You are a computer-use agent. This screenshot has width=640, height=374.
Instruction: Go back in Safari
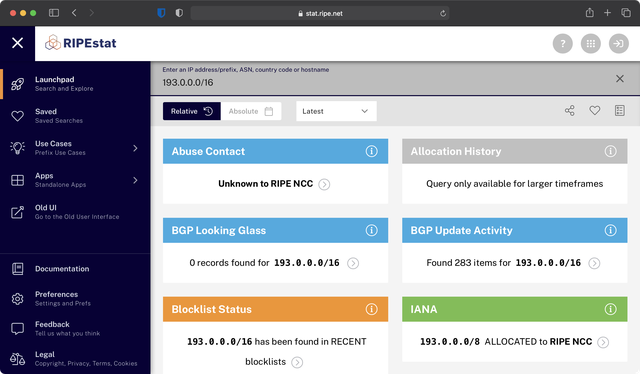(74, 13)
